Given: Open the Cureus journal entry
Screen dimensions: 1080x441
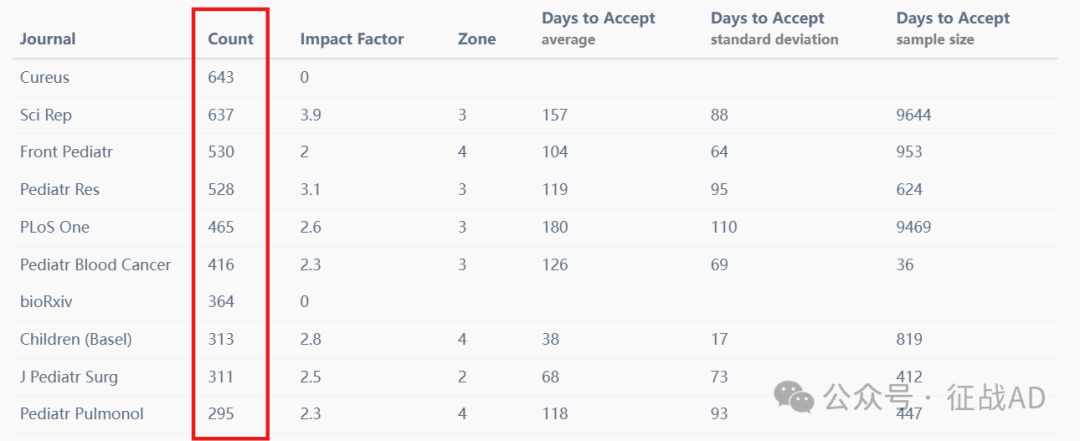Looking at the screenshot, I should point(45,77).
